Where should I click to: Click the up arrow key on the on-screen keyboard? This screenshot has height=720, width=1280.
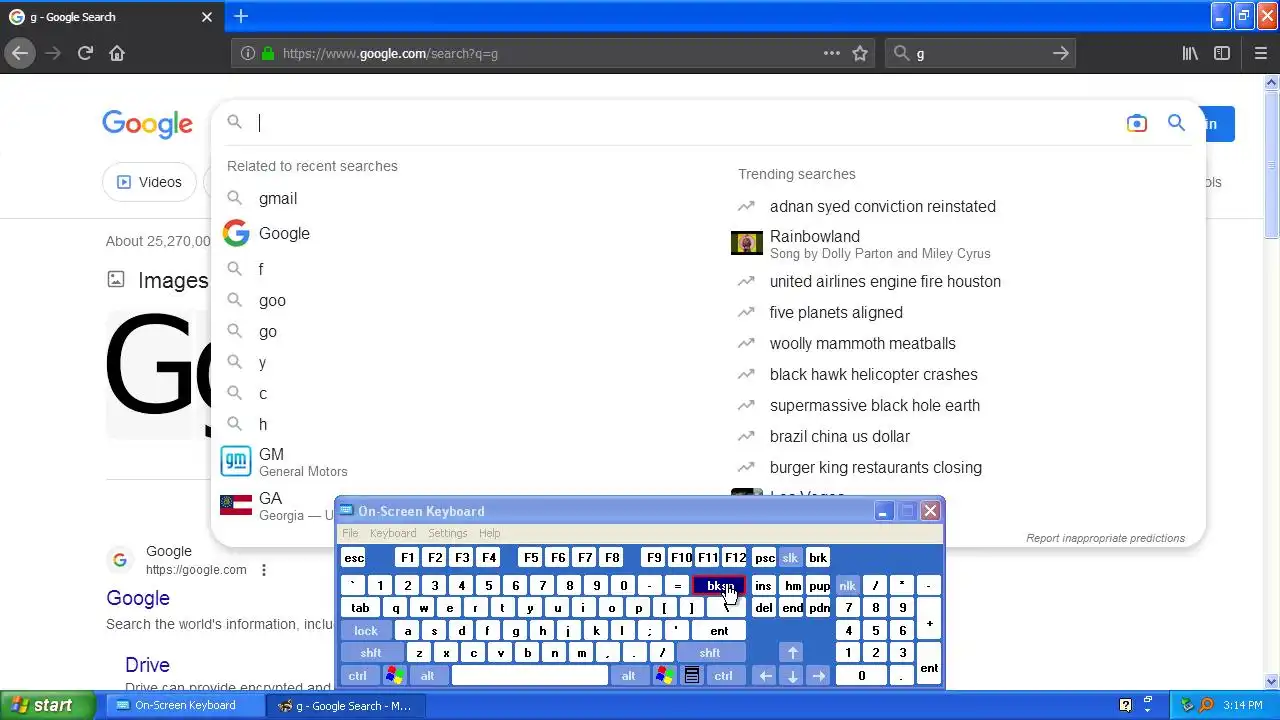click(792, 653)
